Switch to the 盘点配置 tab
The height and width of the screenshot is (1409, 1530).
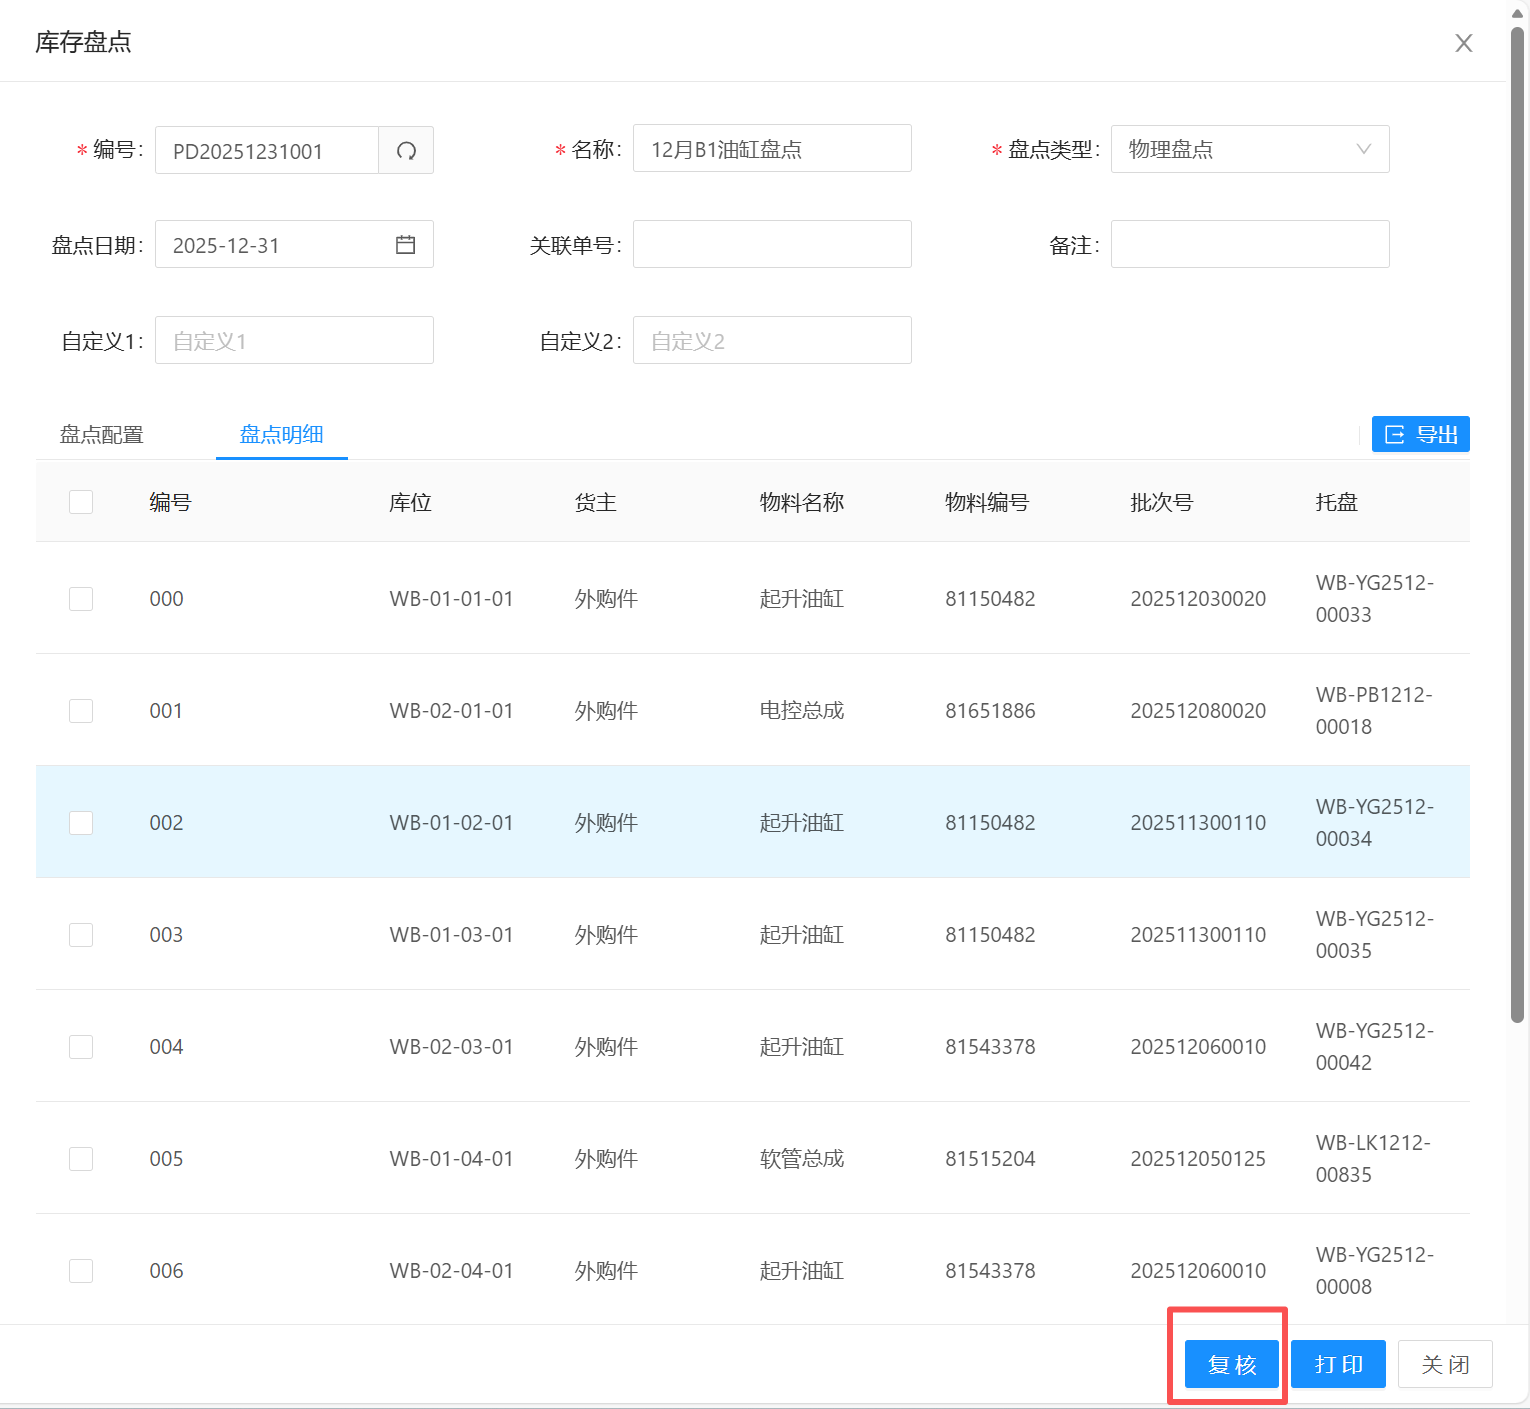click(x=102, y=435)
